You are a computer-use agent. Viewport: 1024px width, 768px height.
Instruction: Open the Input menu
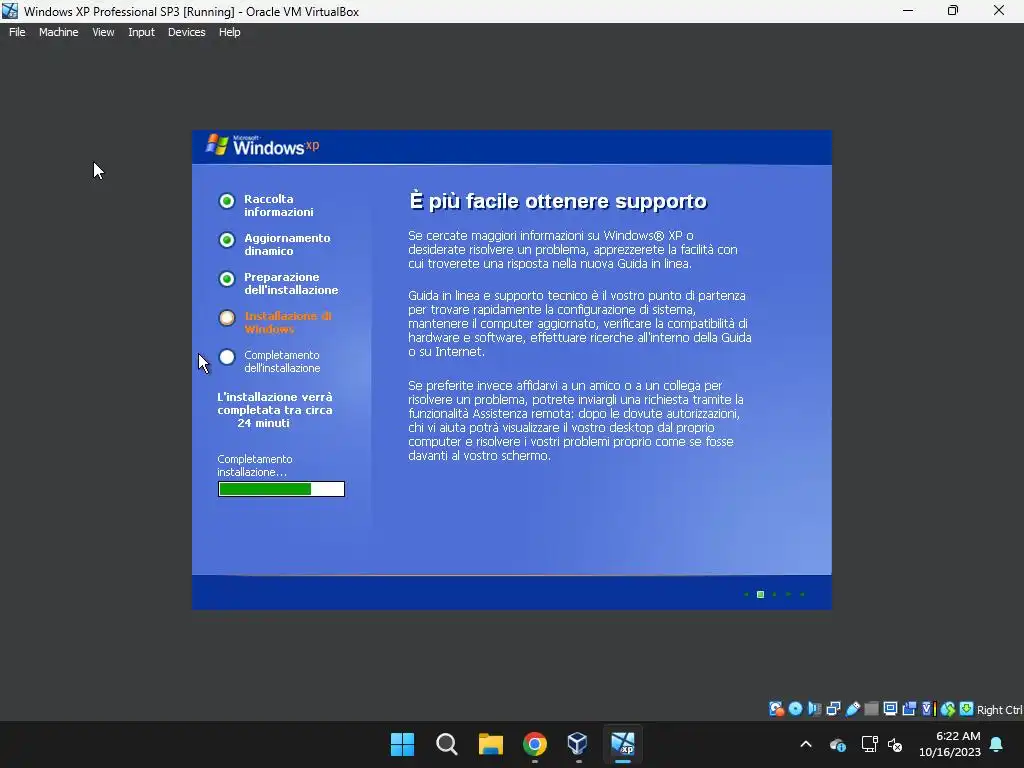tap(141, 32)
